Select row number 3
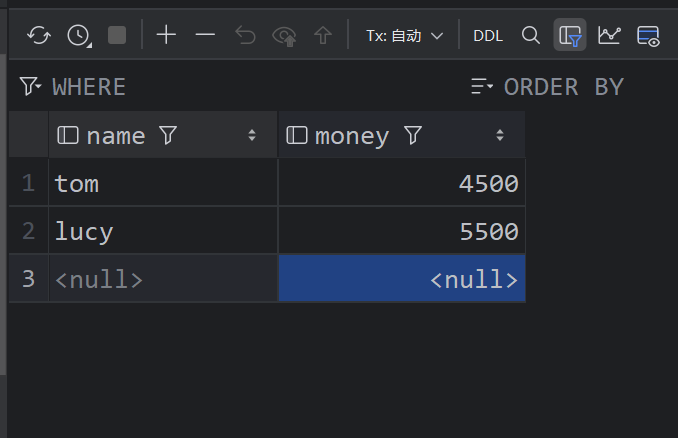 point(29,278)
